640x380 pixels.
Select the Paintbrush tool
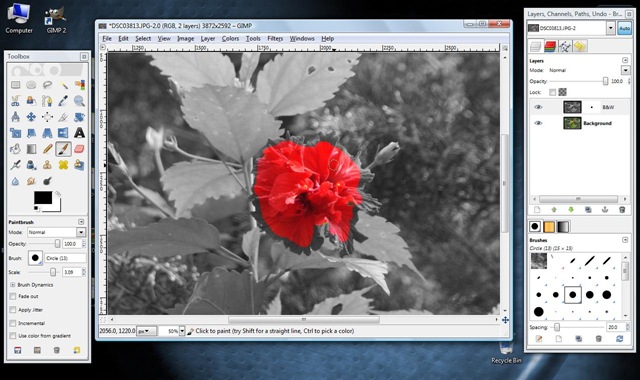coord(63,149)
